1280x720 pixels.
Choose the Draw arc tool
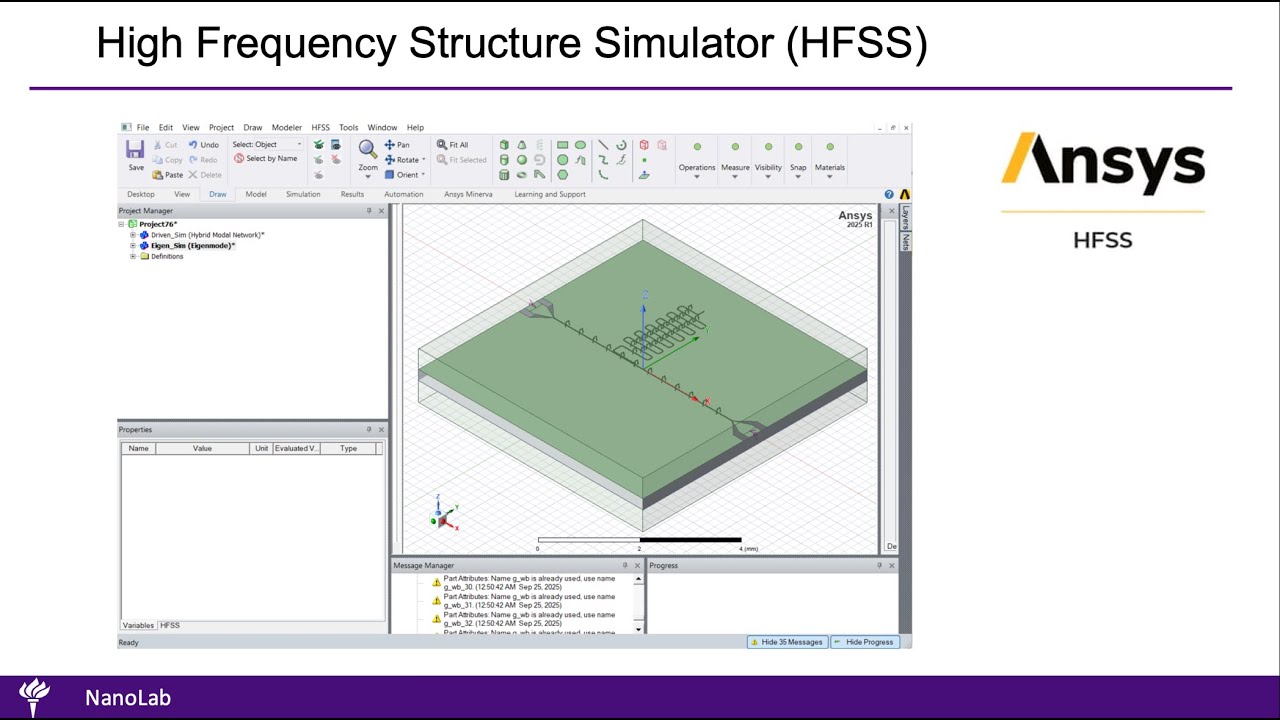pos(603,175)
